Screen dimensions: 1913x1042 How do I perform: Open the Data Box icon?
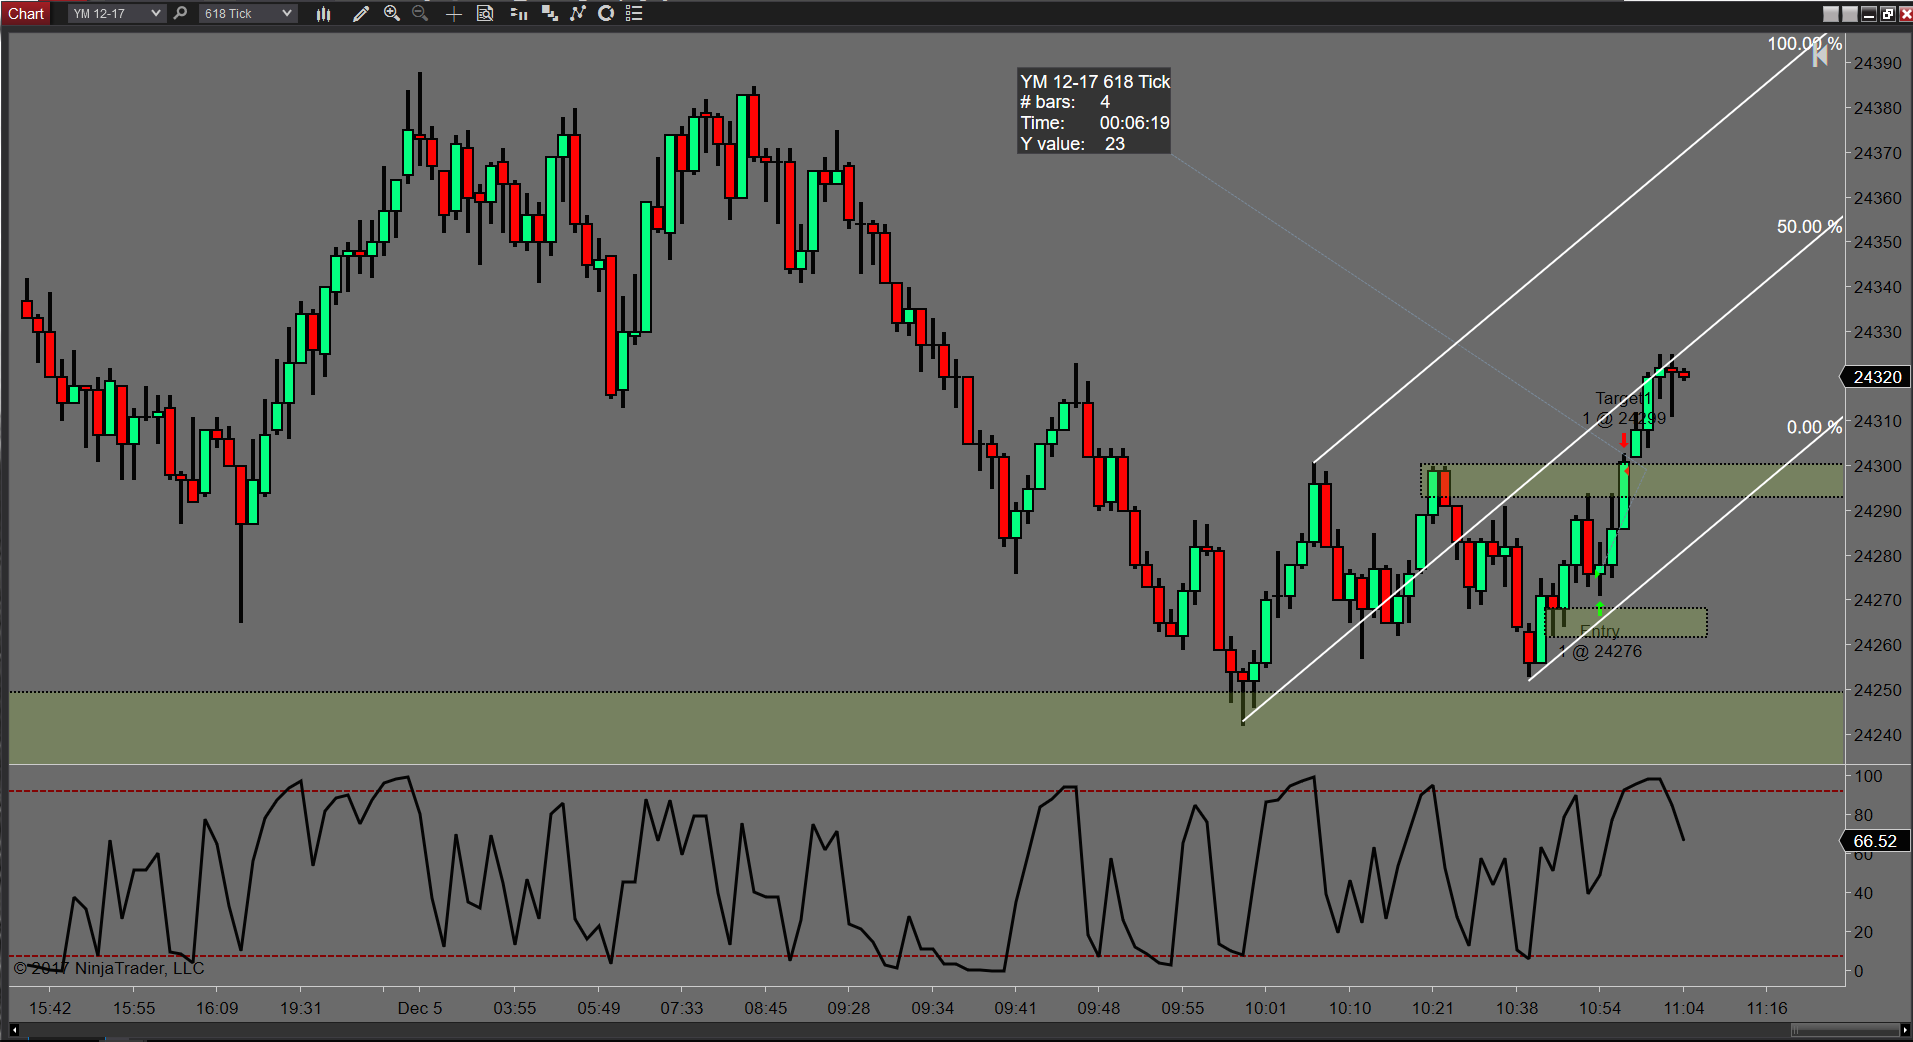pyautogui.click(x=485, y=13)
